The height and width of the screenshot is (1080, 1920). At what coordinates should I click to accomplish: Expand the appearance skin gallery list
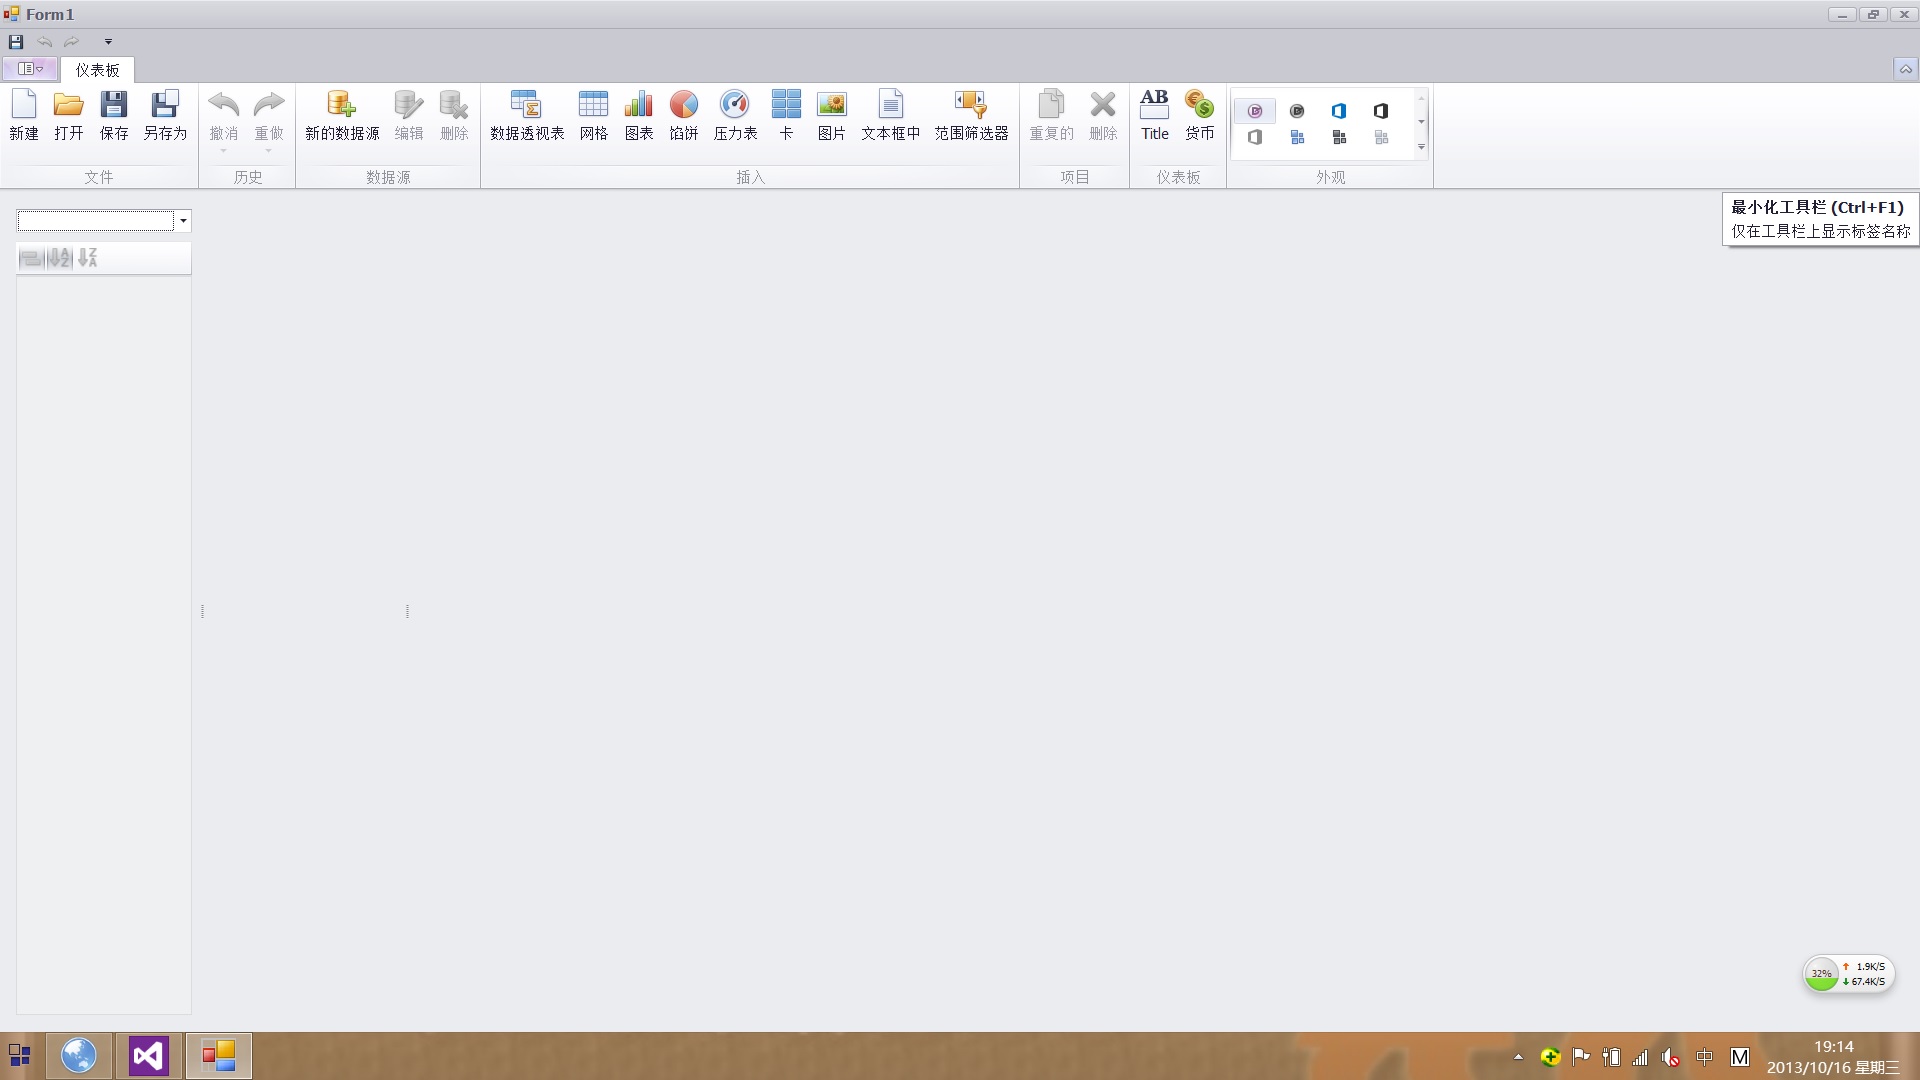tap(1421, 148)
